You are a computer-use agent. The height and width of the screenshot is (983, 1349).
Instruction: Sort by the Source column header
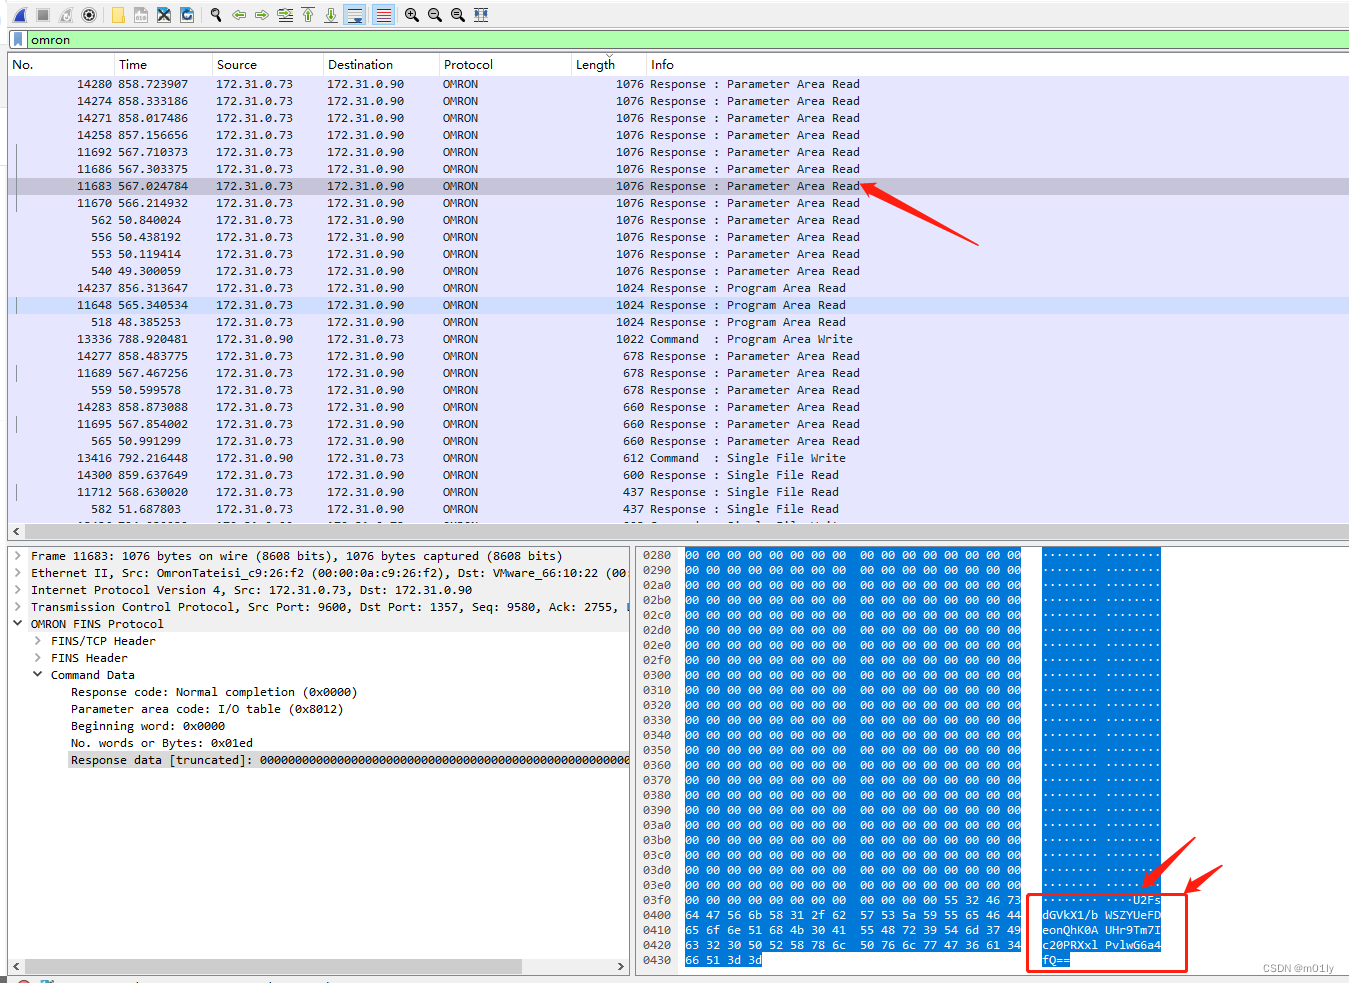[268, 64]
